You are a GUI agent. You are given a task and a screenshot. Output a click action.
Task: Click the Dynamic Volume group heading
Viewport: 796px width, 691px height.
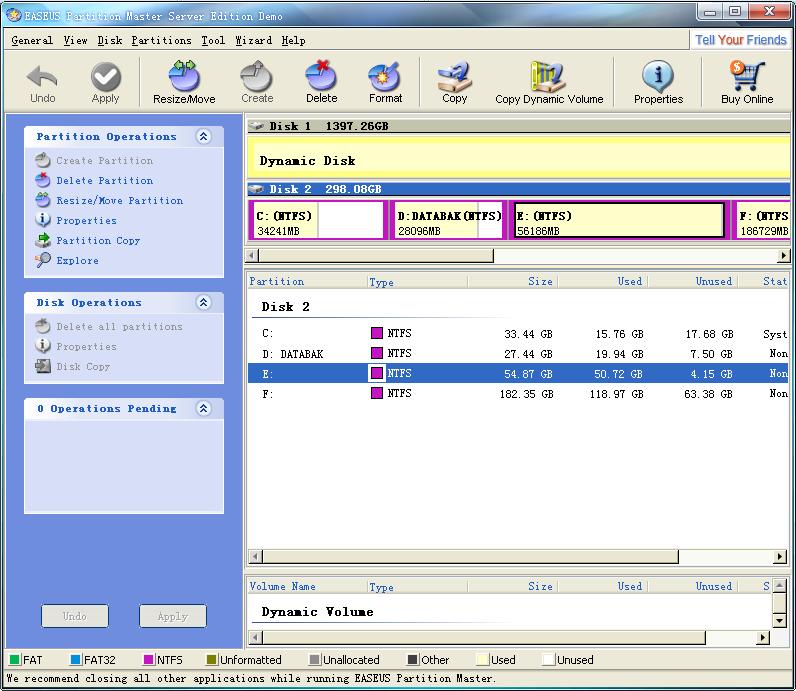[317, 612]
